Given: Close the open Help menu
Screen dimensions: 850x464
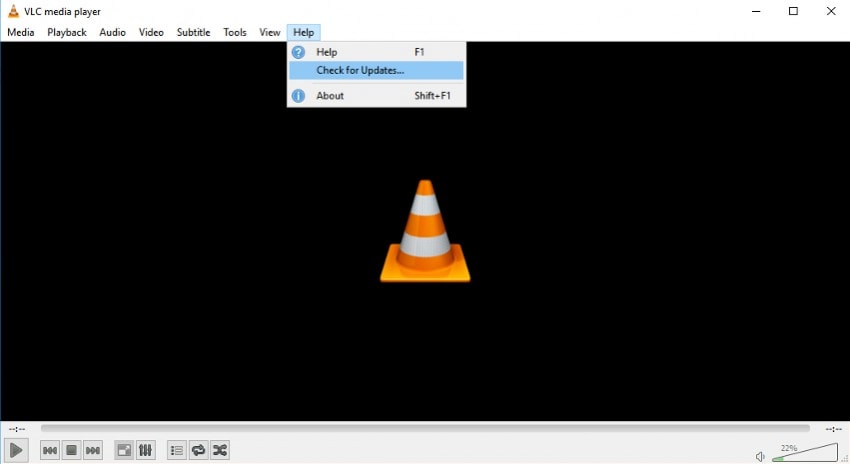Looking at the screenshot, I should click(304, 33).
